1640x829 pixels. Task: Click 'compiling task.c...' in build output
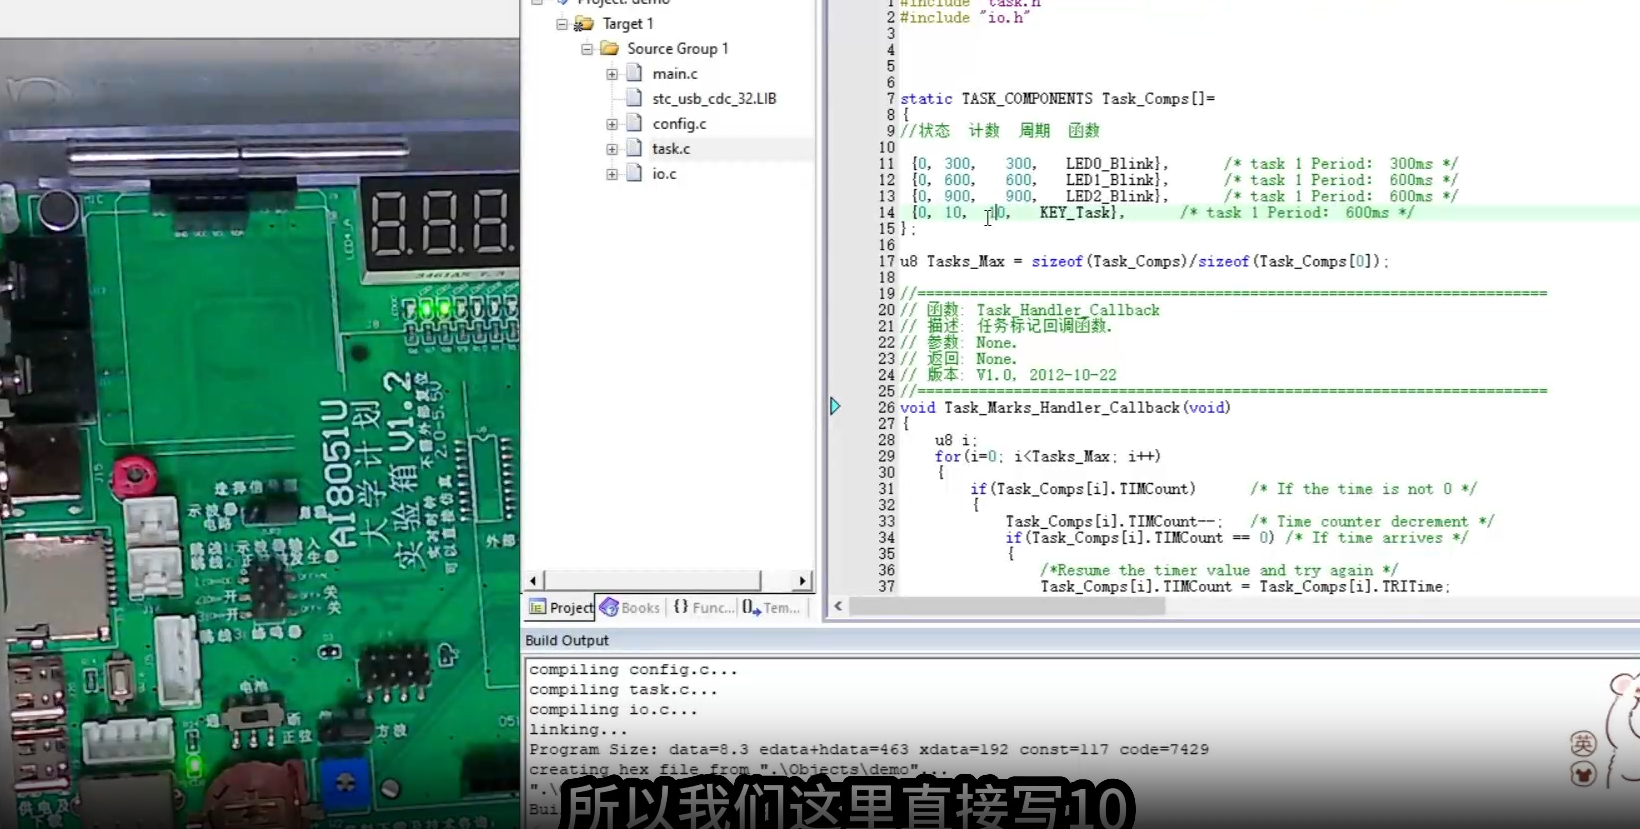(623, 690)
